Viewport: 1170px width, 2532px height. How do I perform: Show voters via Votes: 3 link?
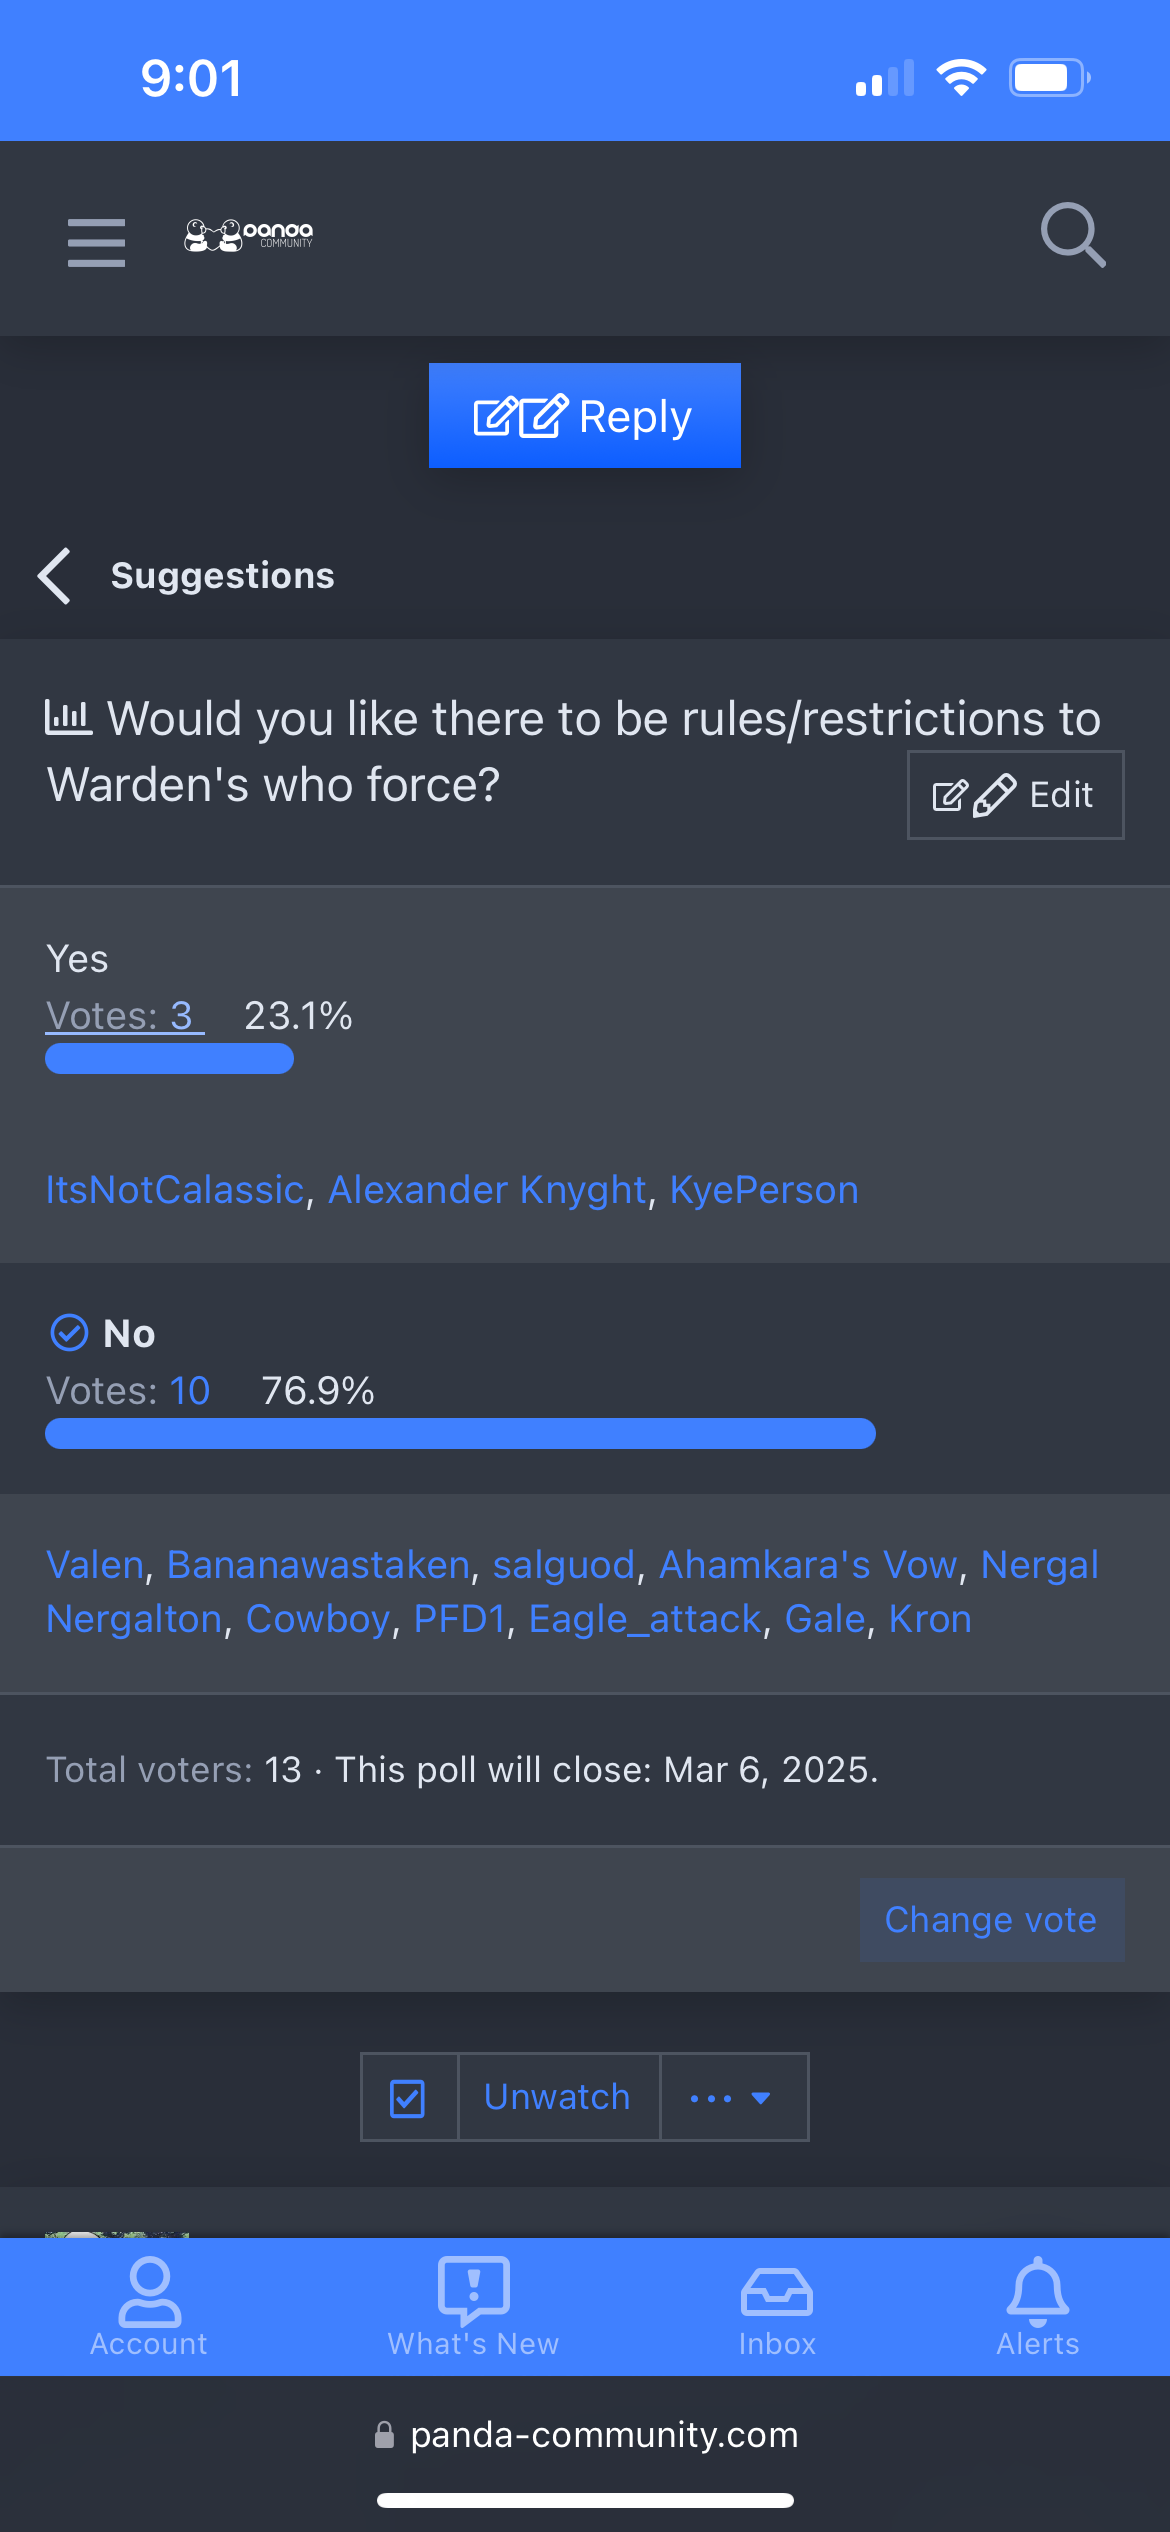point(124,1016)
